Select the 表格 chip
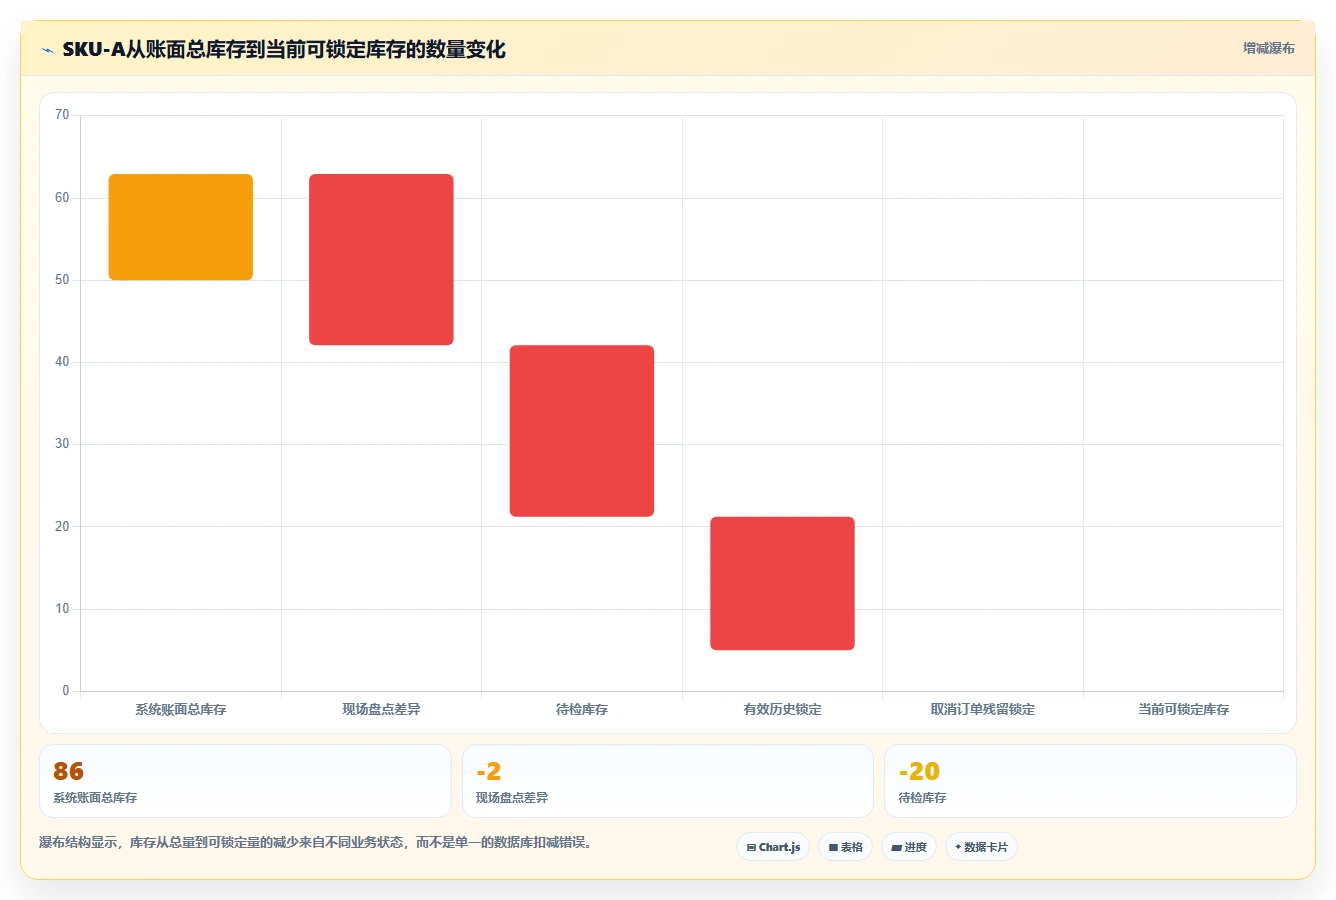This screenshot has height=900, width=1336. 845,847
